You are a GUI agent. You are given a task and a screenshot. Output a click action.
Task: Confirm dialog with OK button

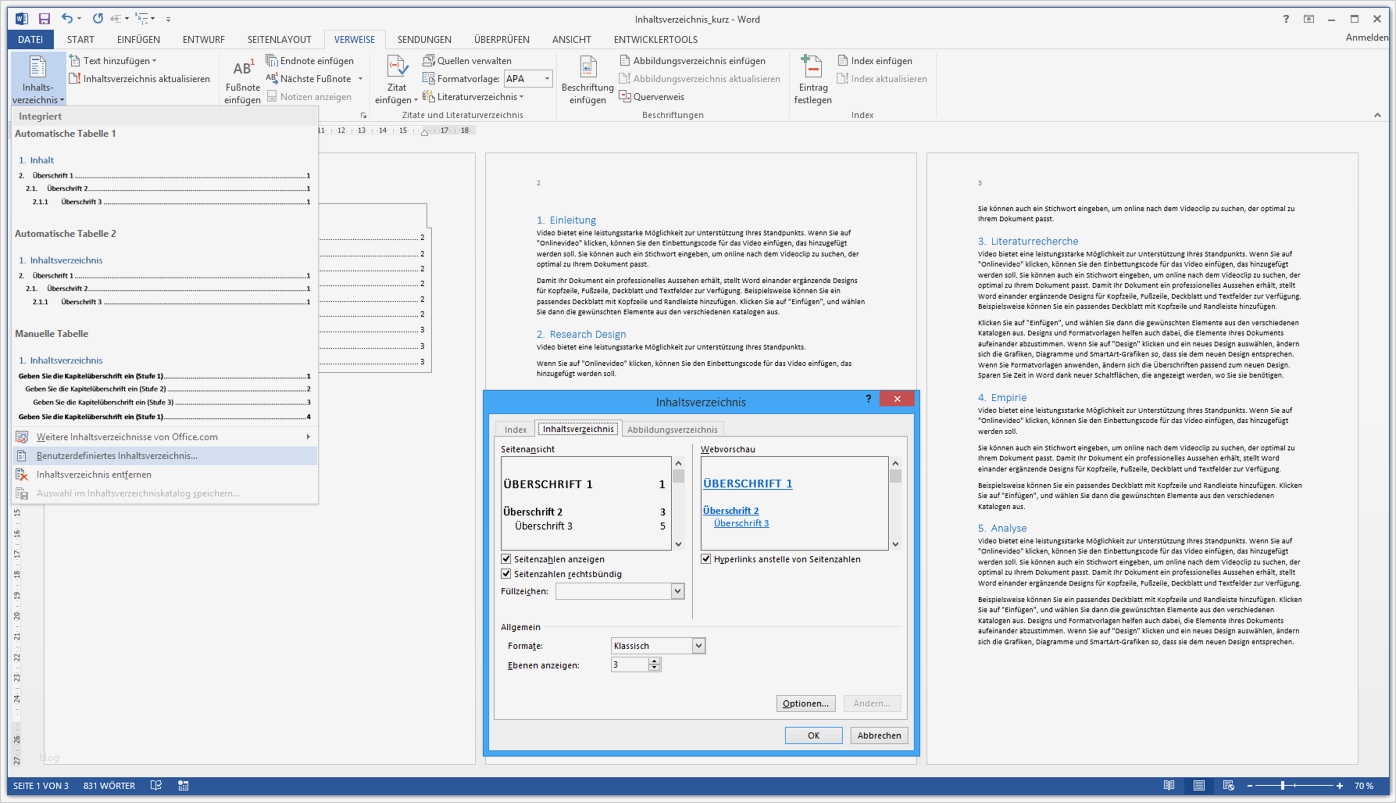pyautogui.click(x=813, y=735)
